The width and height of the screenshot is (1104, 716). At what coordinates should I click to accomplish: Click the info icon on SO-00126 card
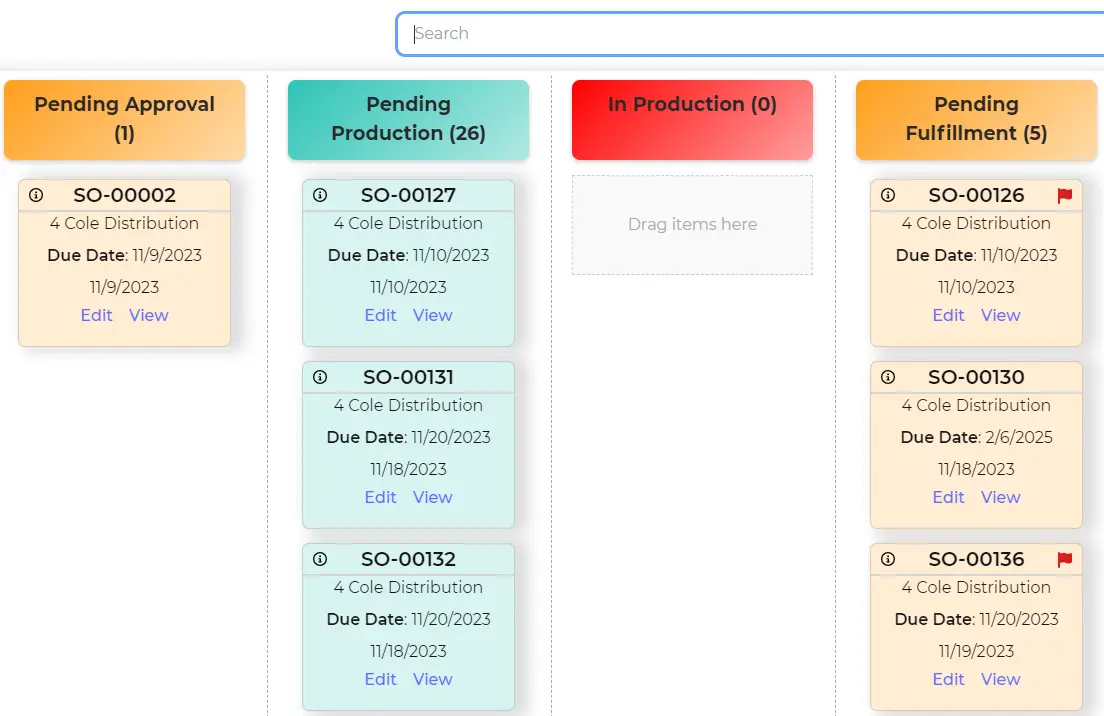click(888, 195)
